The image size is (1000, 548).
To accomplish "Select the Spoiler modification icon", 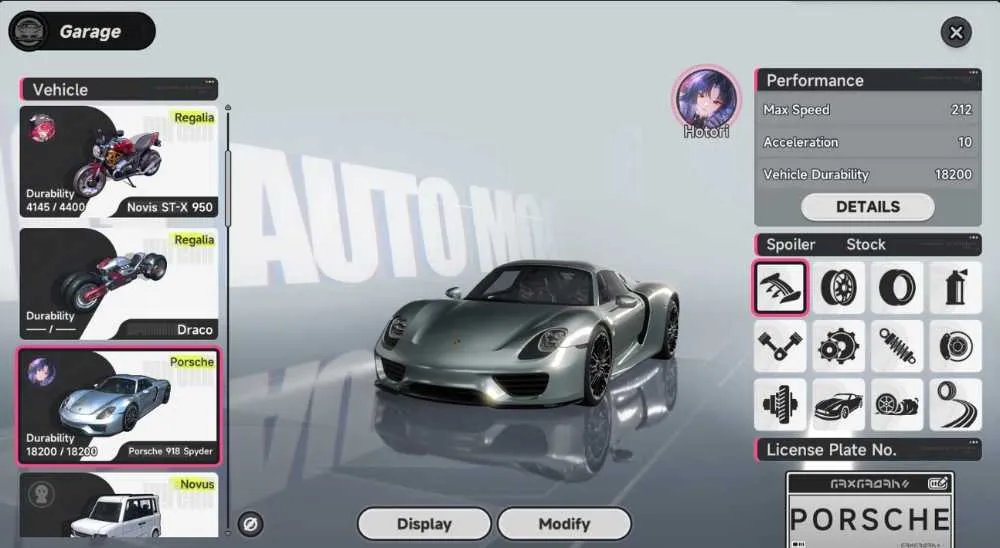I will click(x=780, y=287).
